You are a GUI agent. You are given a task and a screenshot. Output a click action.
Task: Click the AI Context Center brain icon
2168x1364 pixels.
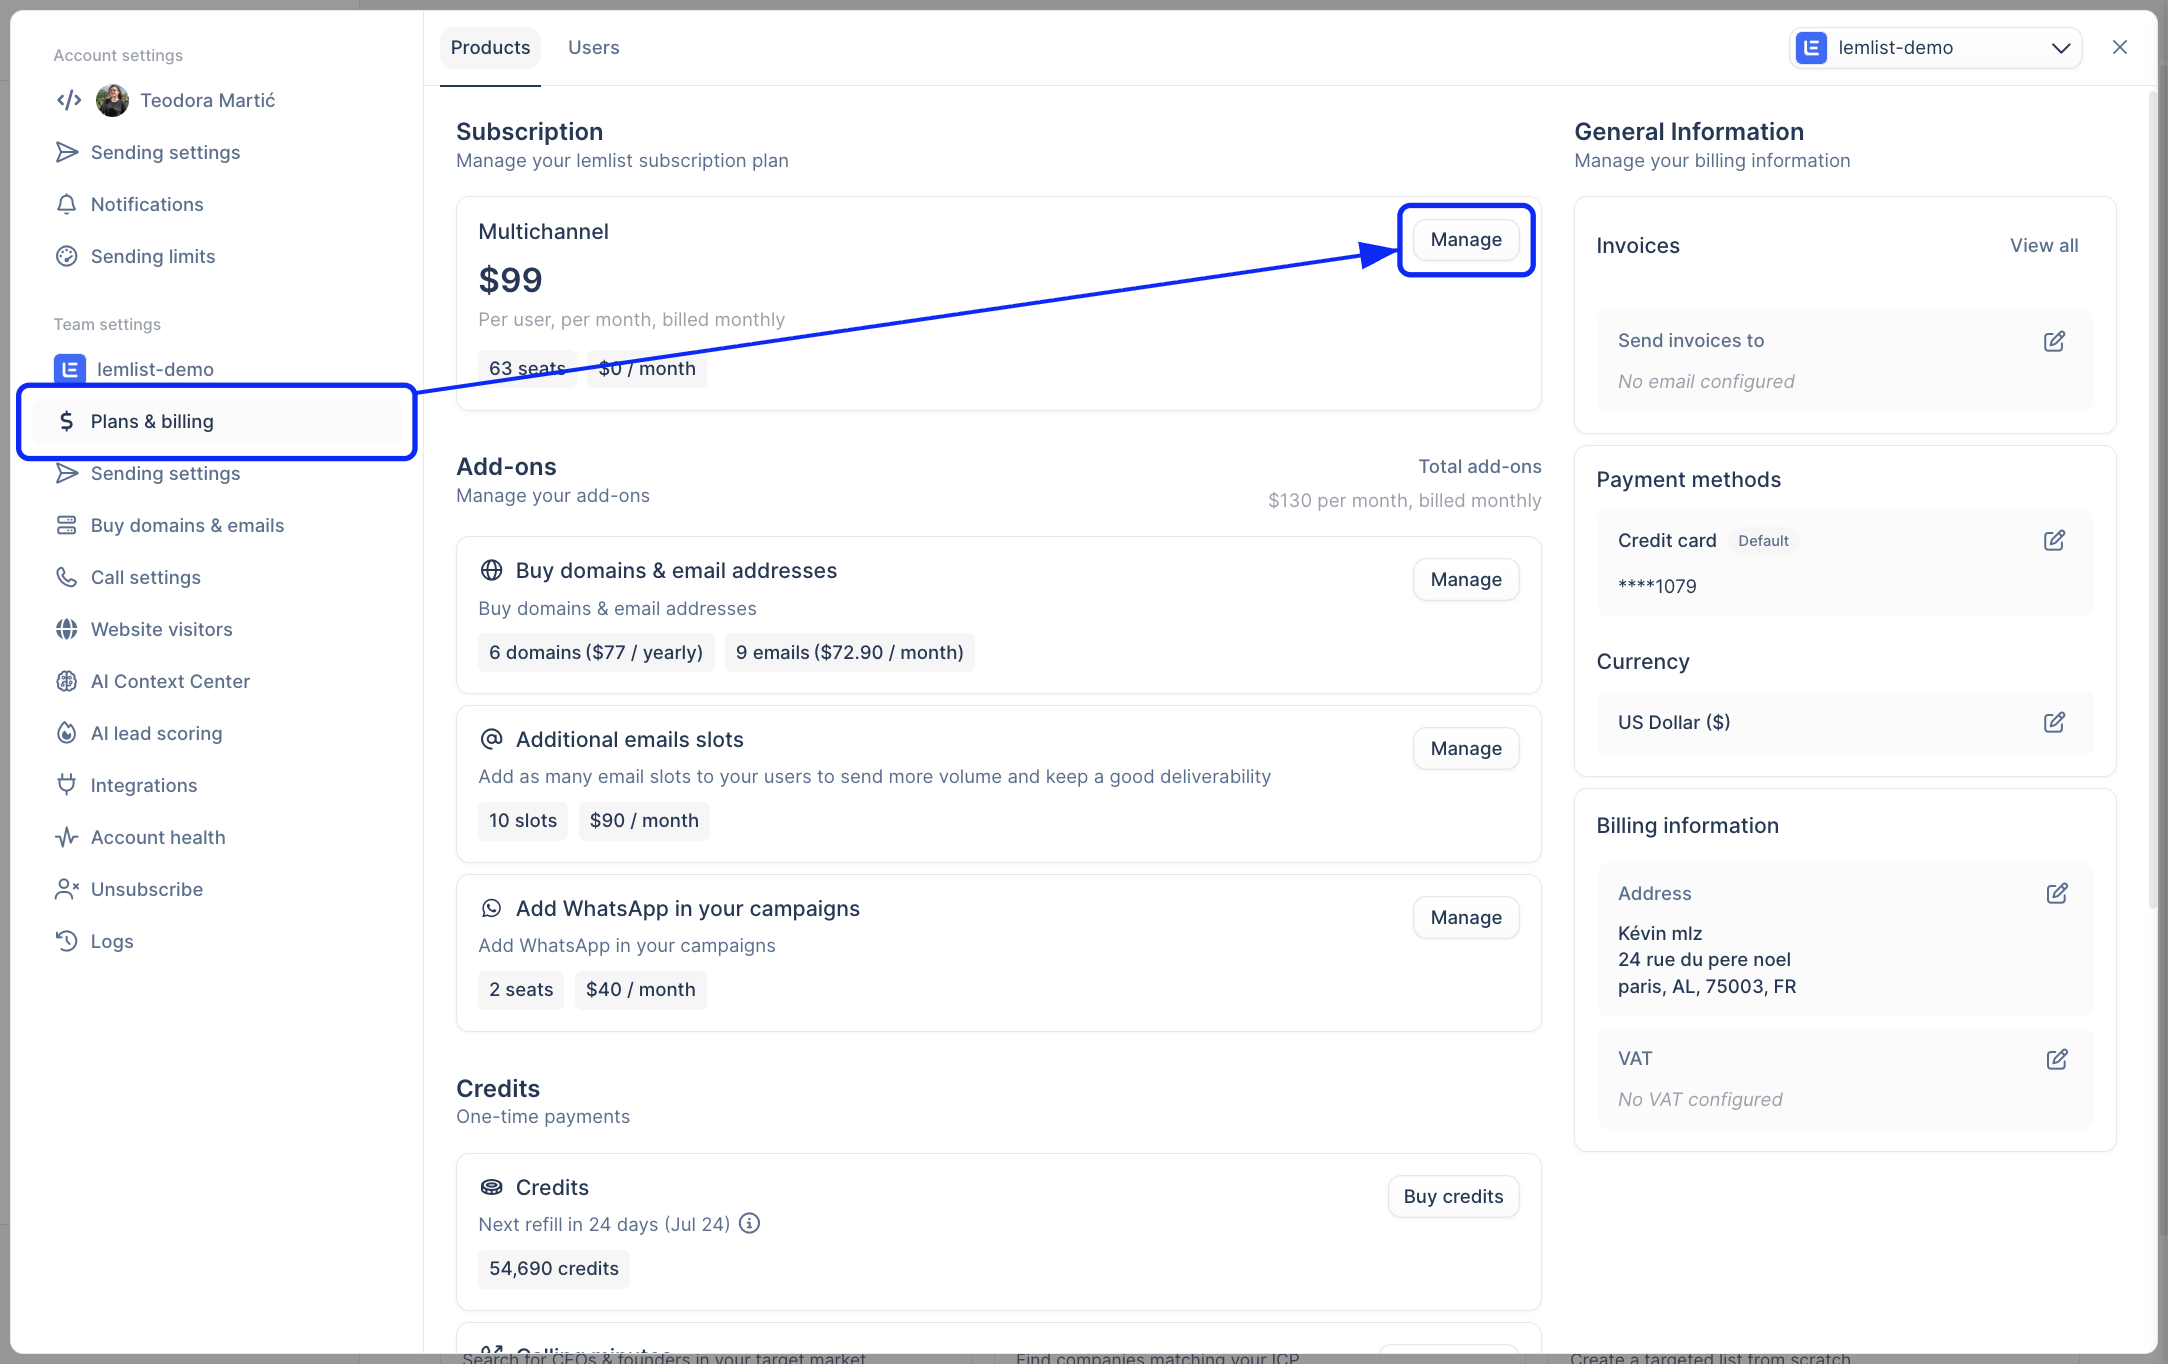click(67, 681)
